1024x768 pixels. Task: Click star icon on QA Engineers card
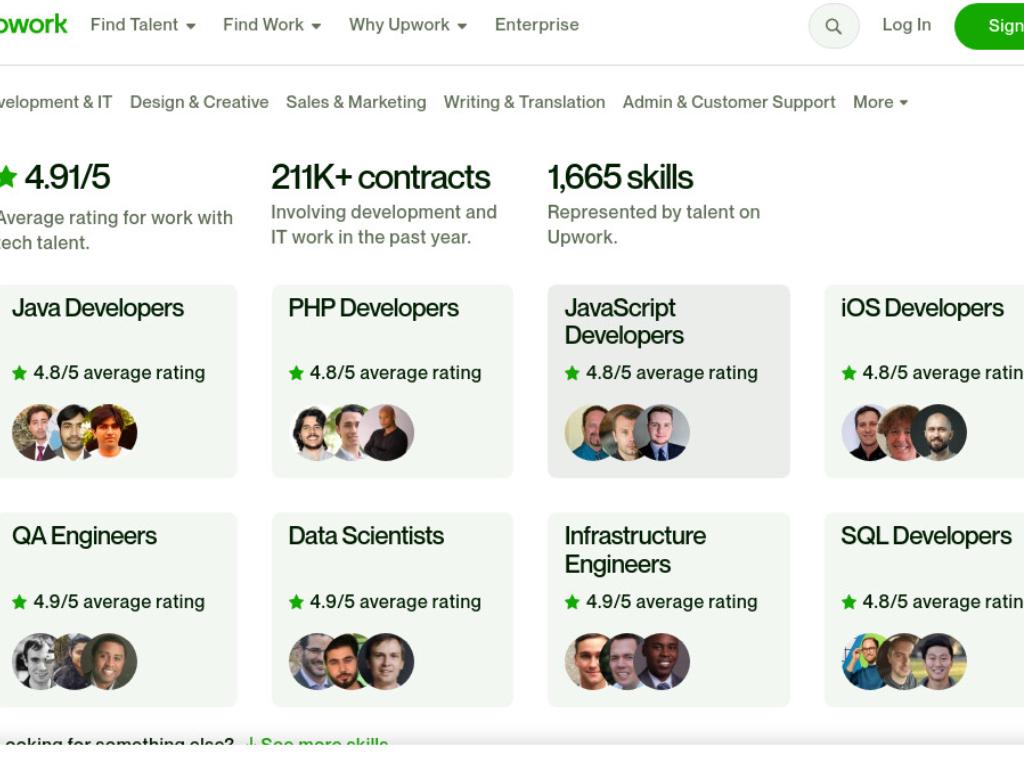point(19,602)
